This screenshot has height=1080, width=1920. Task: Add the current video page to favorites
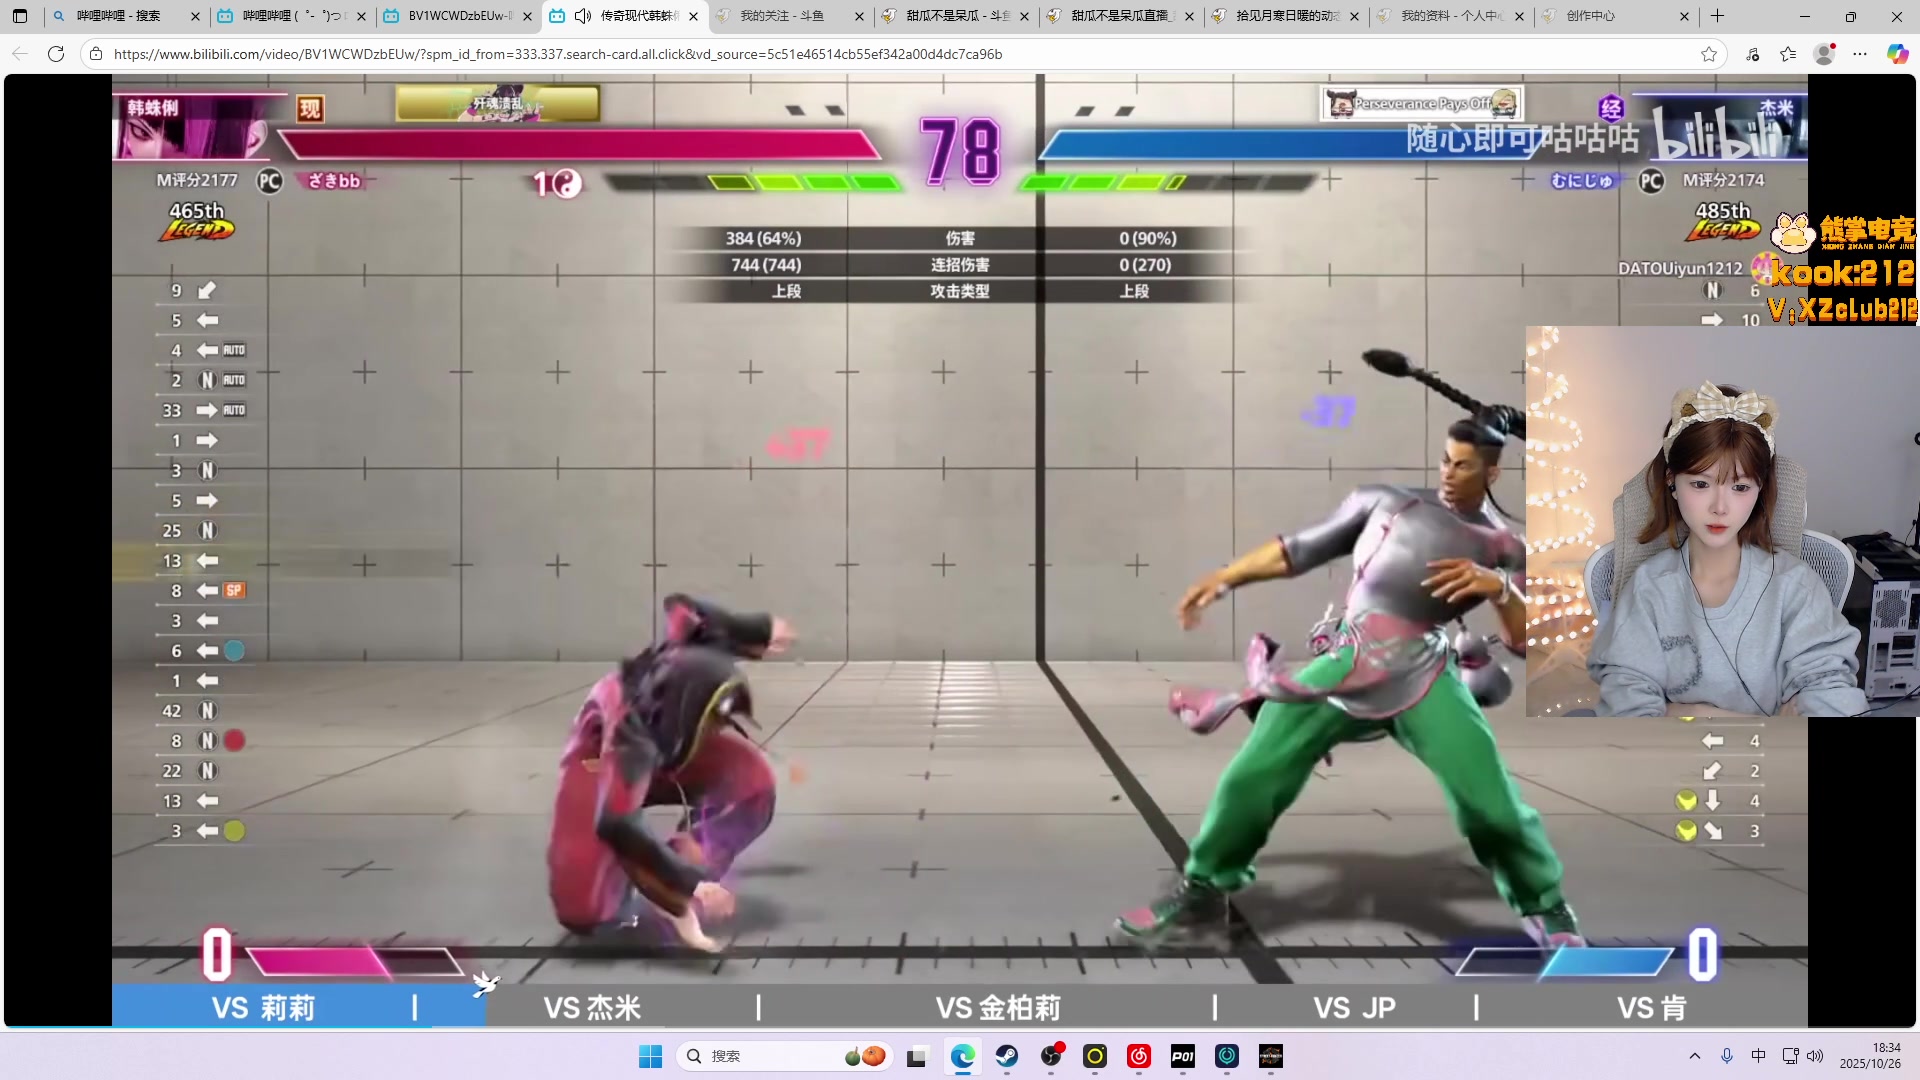click(x=1710, y=54)
